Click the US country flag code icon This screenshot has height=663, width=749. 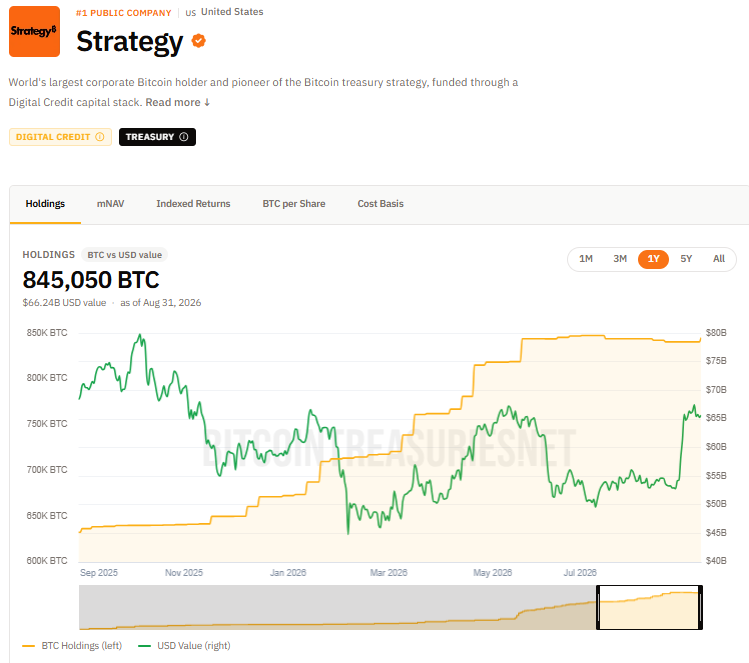point(191,13)
